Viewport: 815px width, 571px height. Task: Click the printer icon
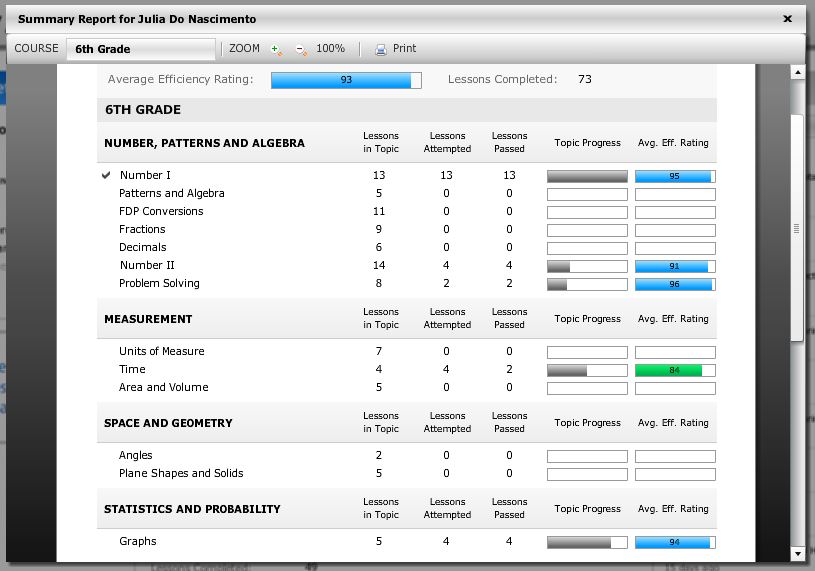click(381, 49)
